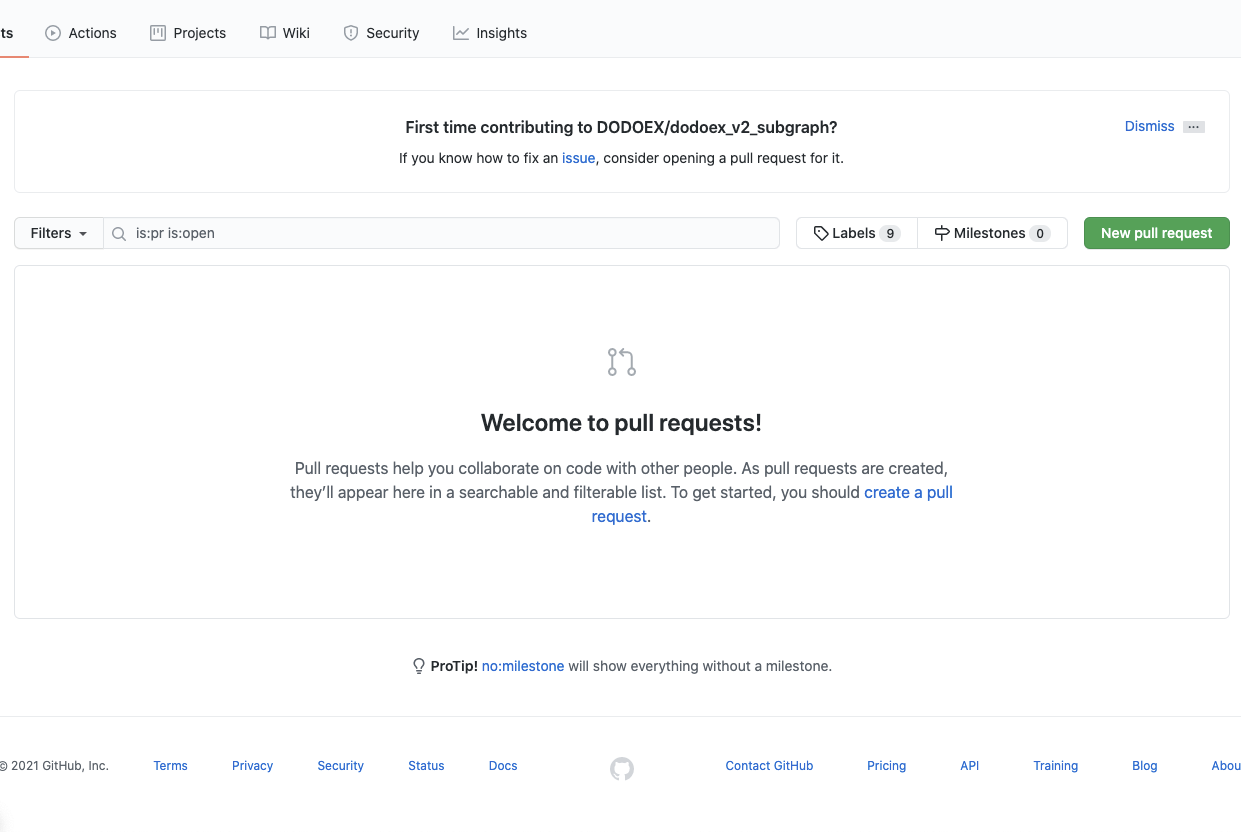The width and height of the screenshot is (1241, 832).
Task: Open the Blog footer link
Action: click(x=1144, y=766)
